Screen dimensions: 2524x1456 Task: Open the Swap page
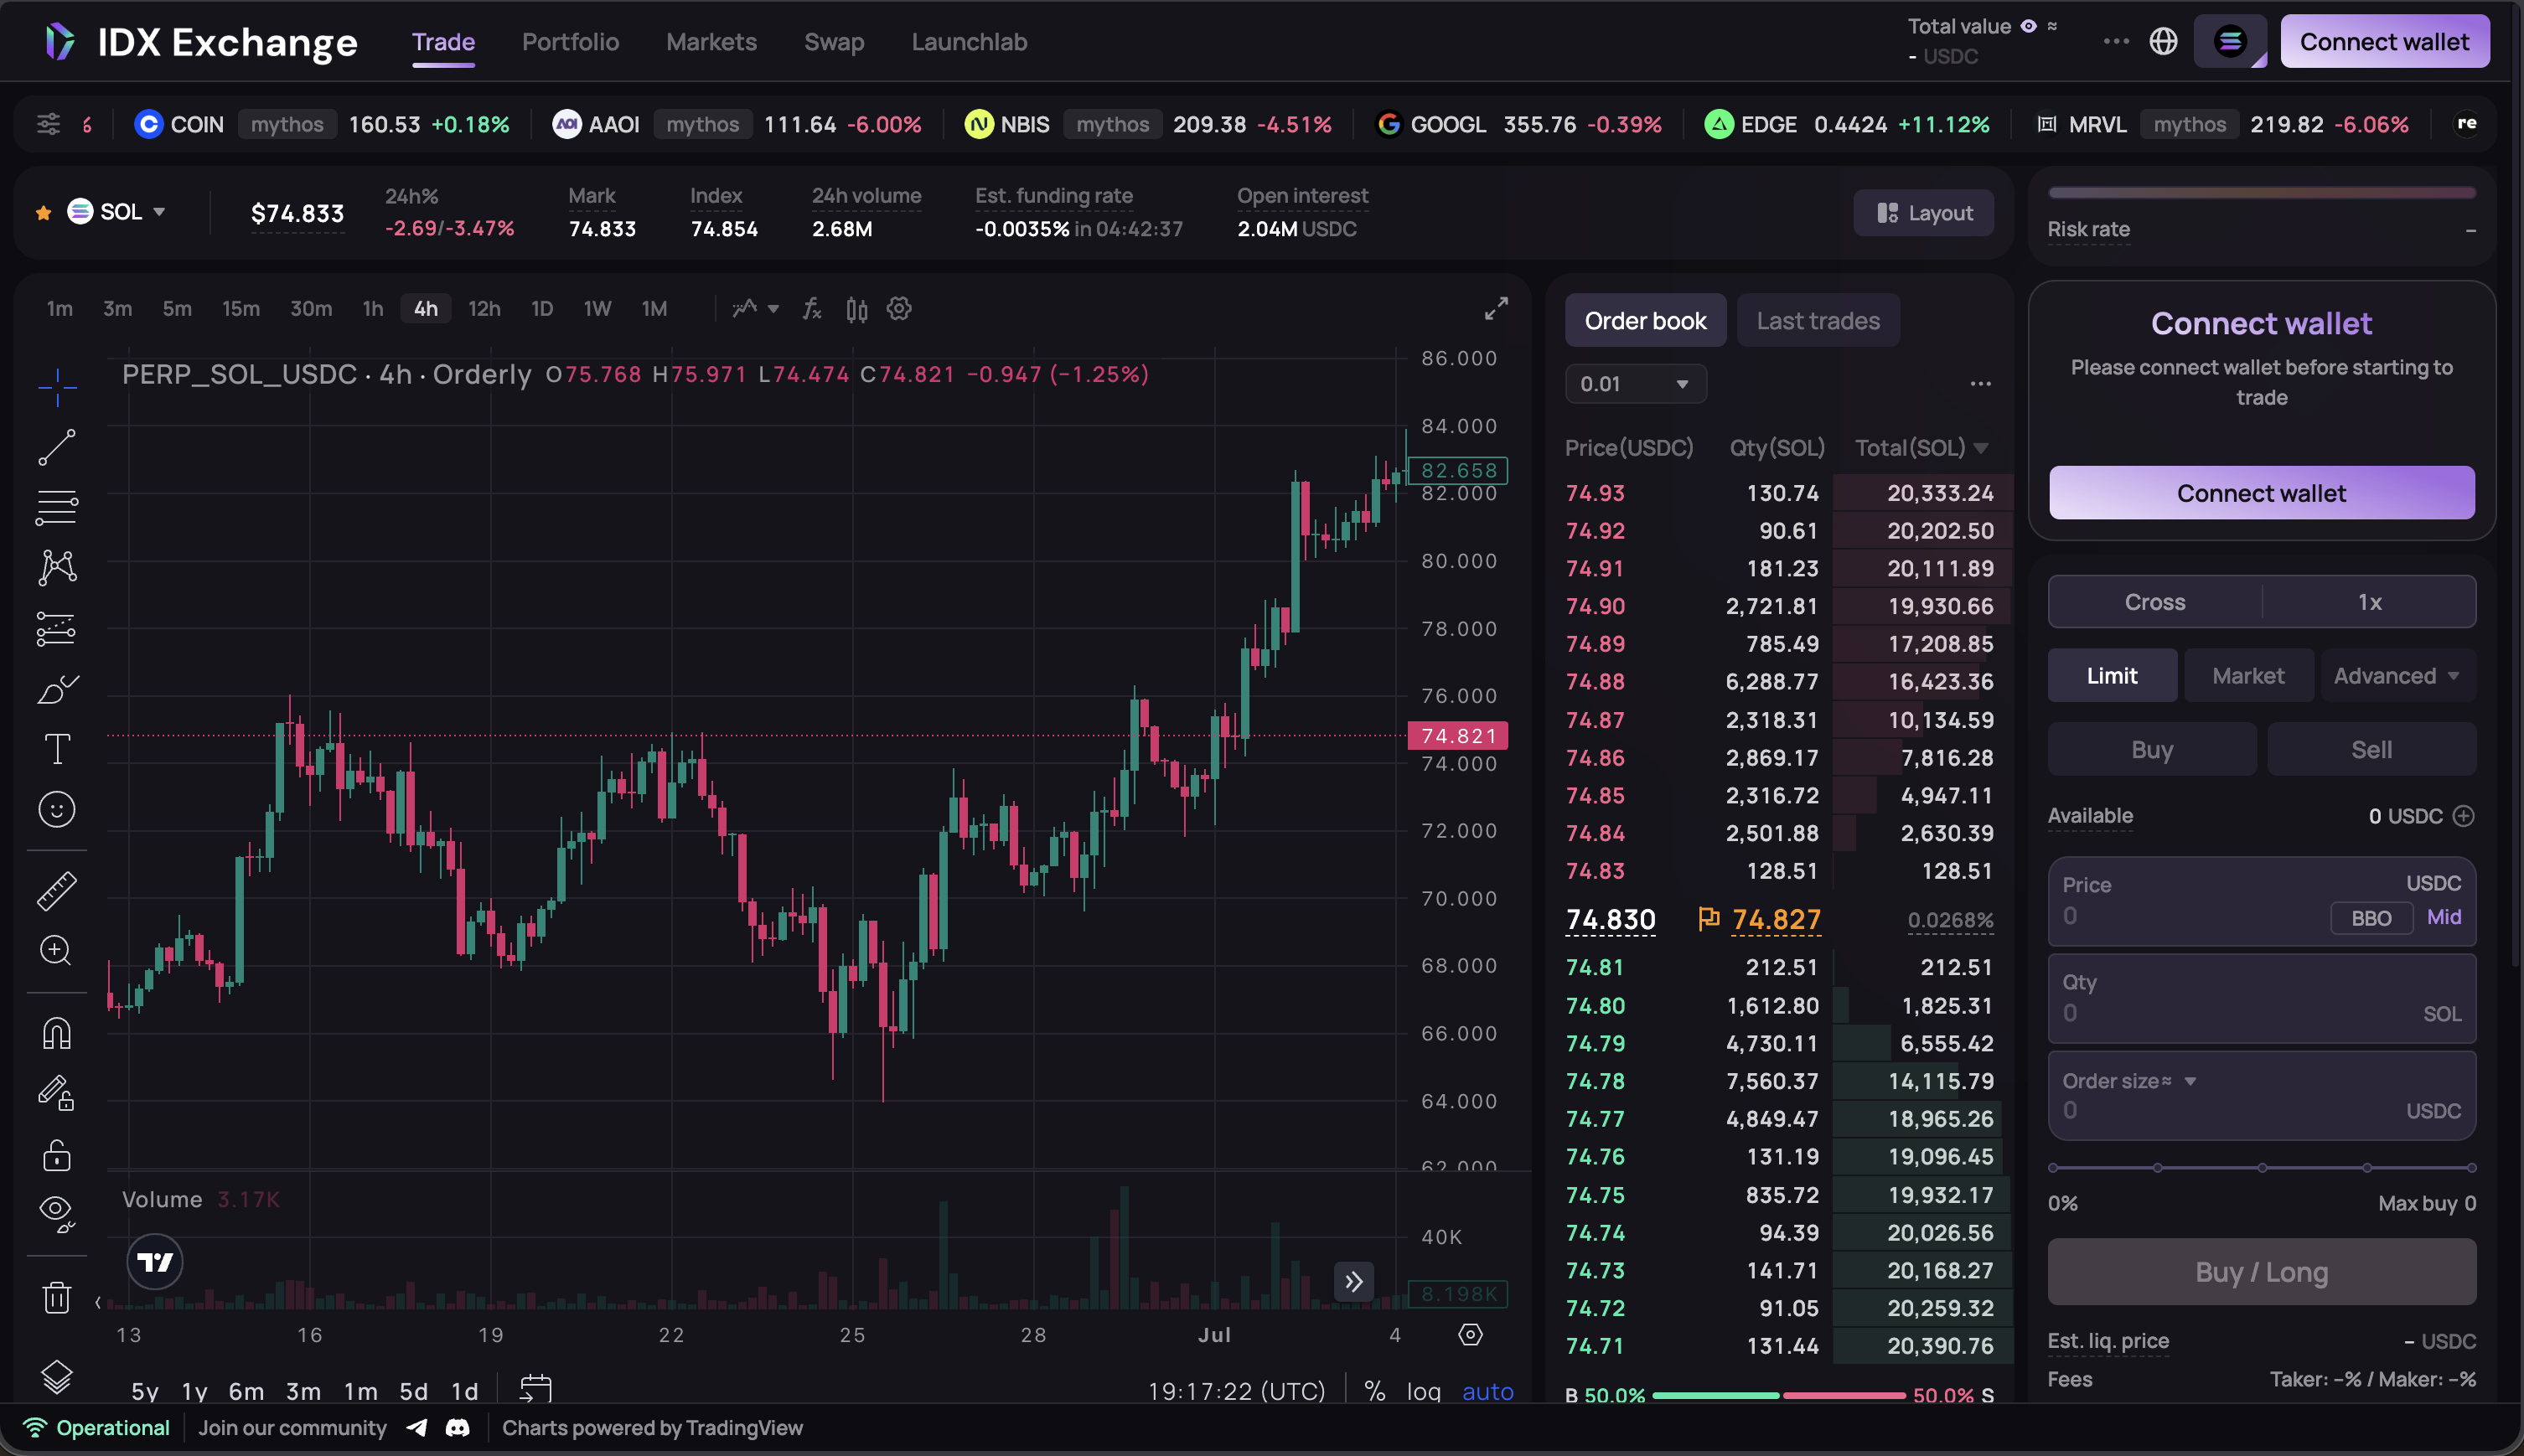tap(834, 42)
